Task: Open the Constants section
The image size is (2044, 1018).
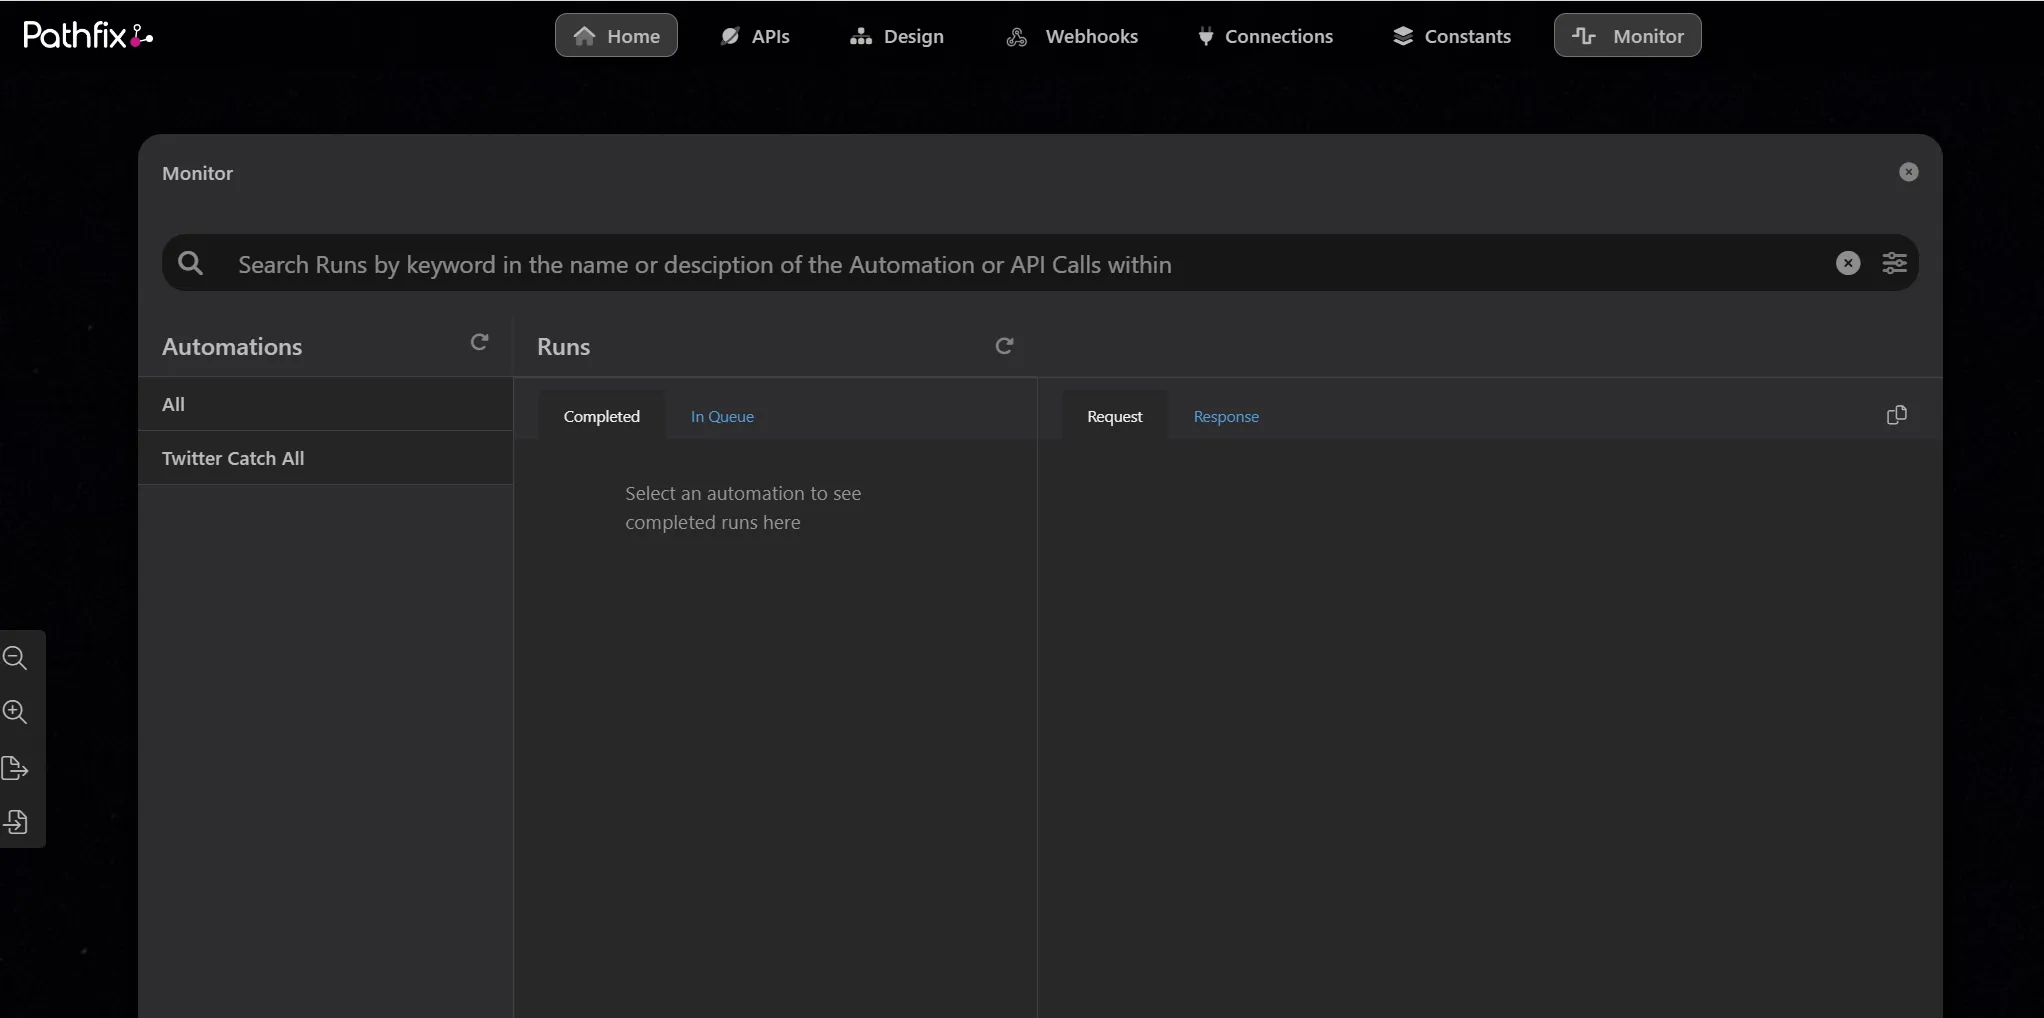Action: point(1452,36)
